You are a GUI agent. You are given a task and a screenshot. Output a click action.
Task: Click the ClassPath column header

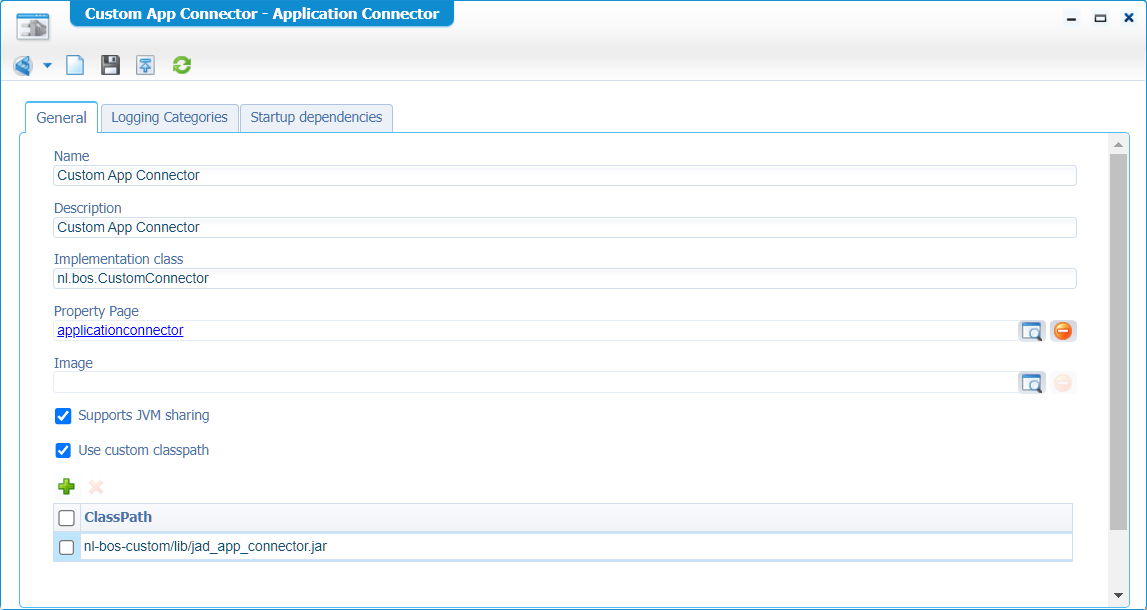tap(118, 518)
